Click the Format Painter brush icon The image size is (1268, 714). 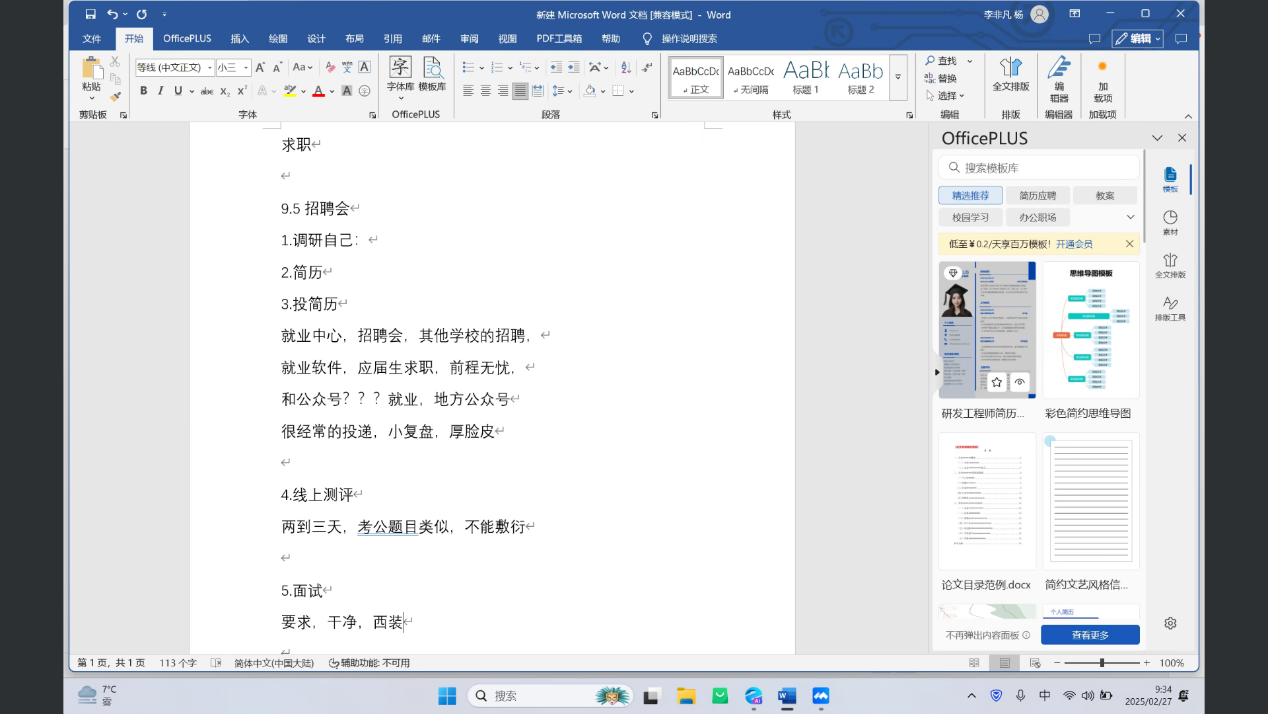click(115, 97)
